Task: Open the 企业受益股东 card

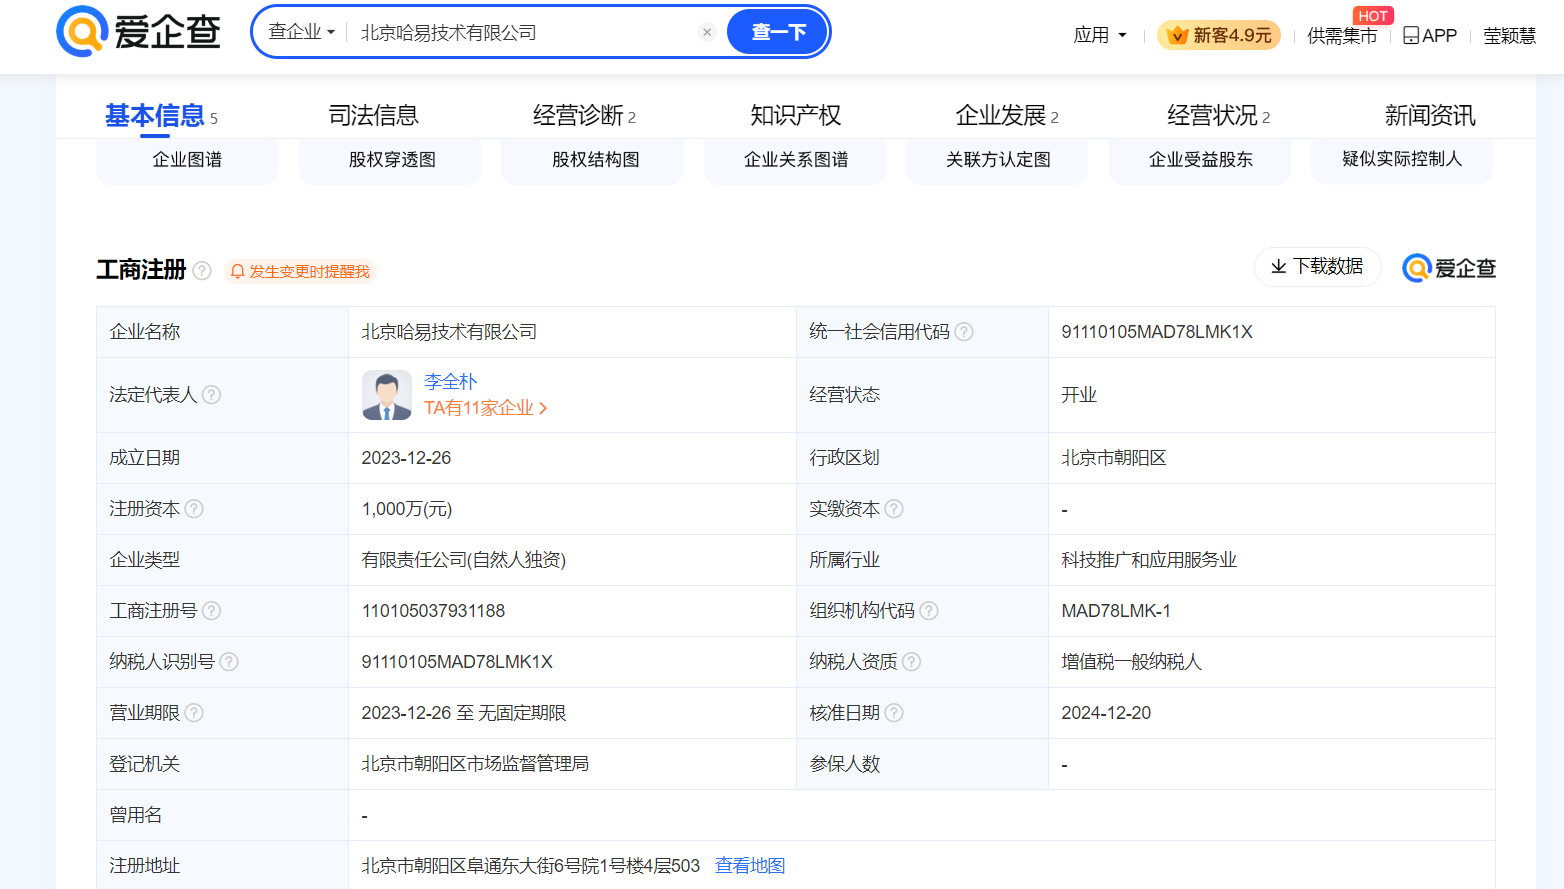Action: pyautogui.click(x=1200, y=160)
